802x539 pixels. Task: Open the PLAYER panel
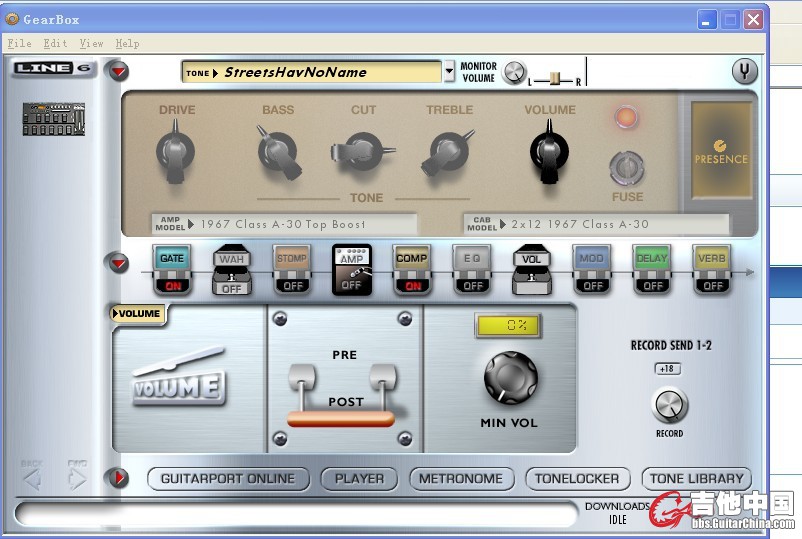tap(359, 479)
